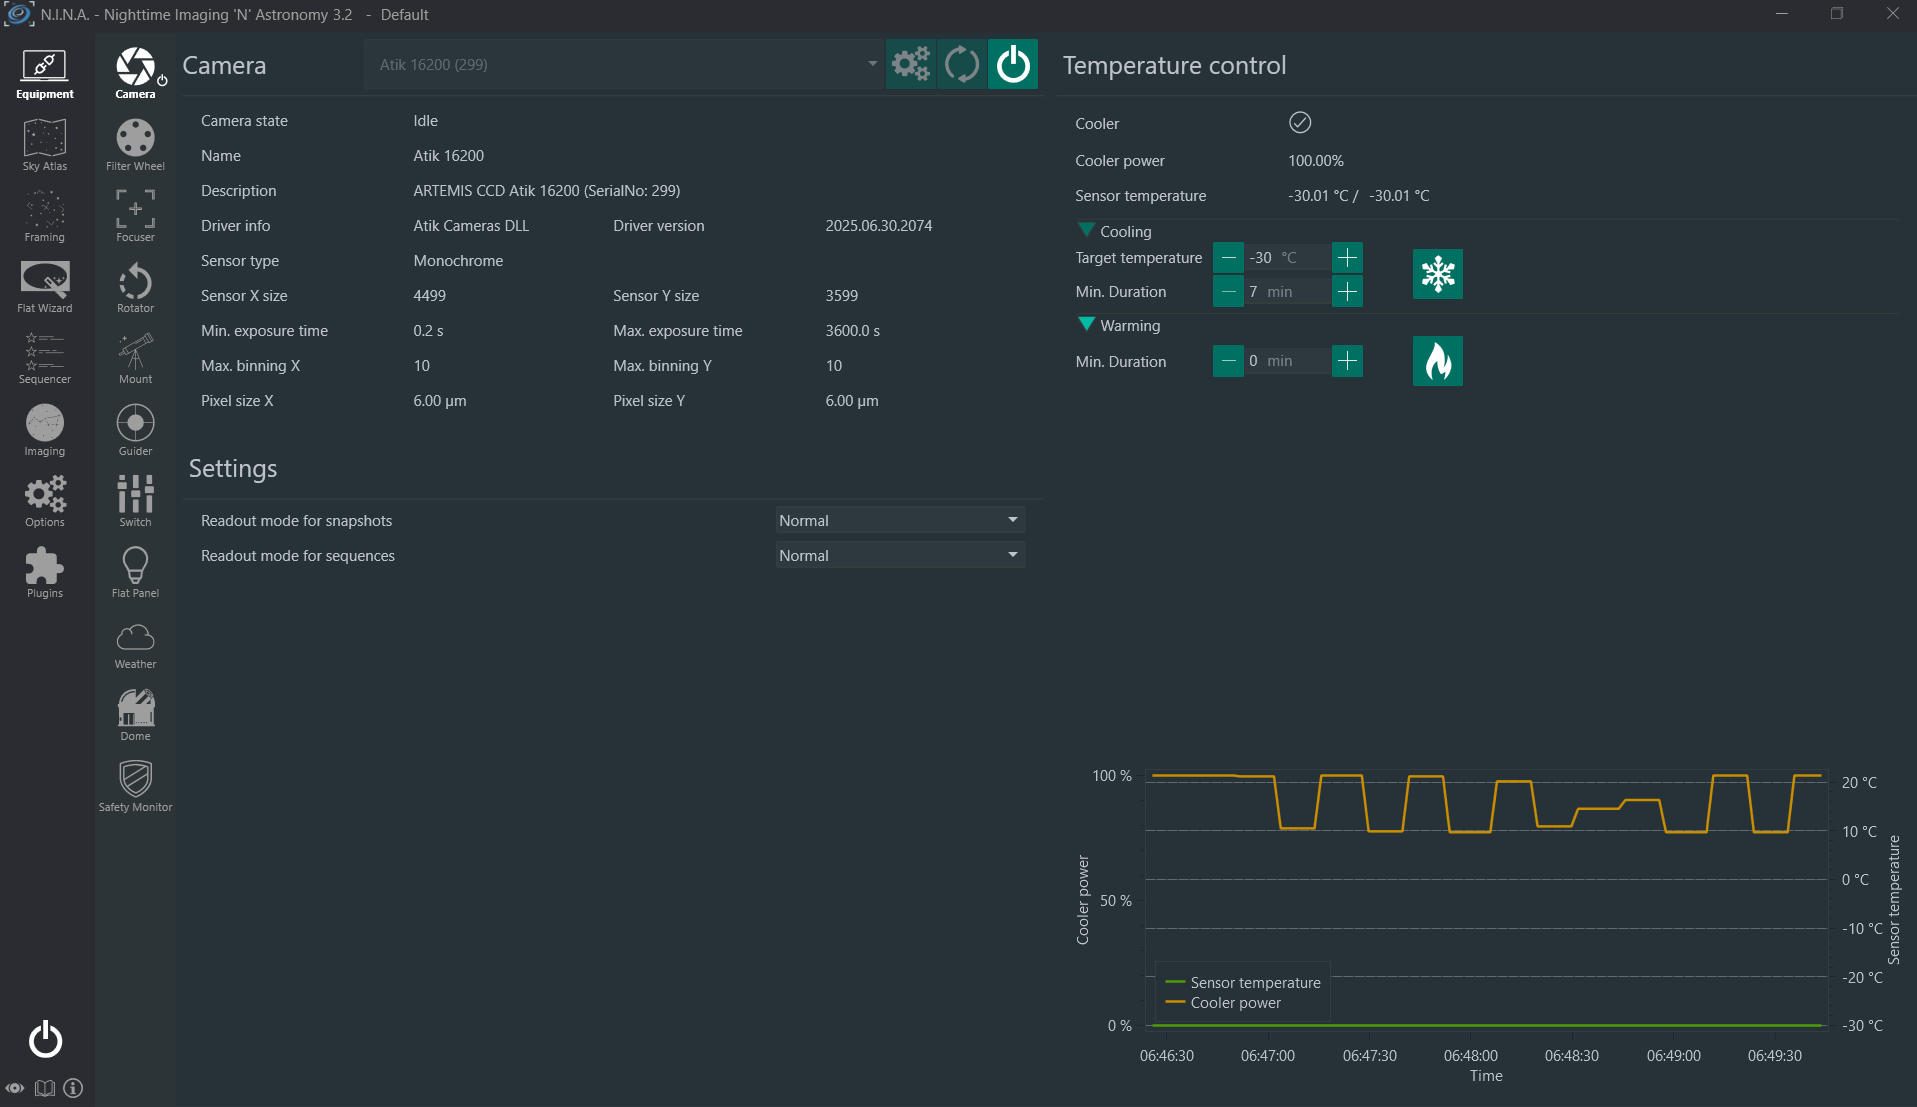
Task: Decrease cooling Min. Duration with minus
Action: [x=1228, y=291]
